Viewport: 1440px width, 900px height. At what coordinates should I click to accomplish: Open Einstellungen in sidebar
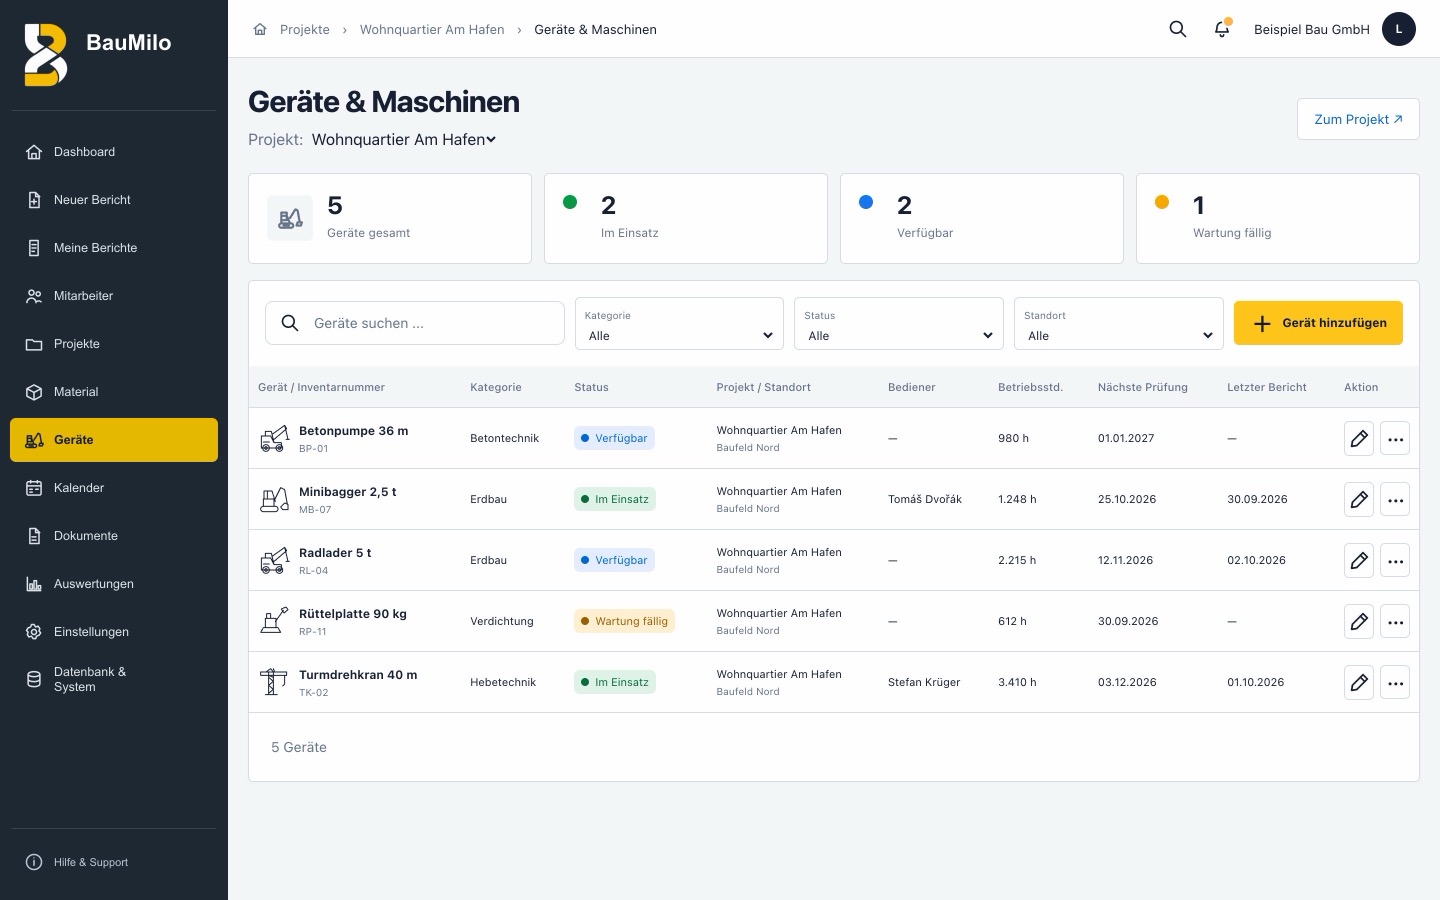coord(114,632)
